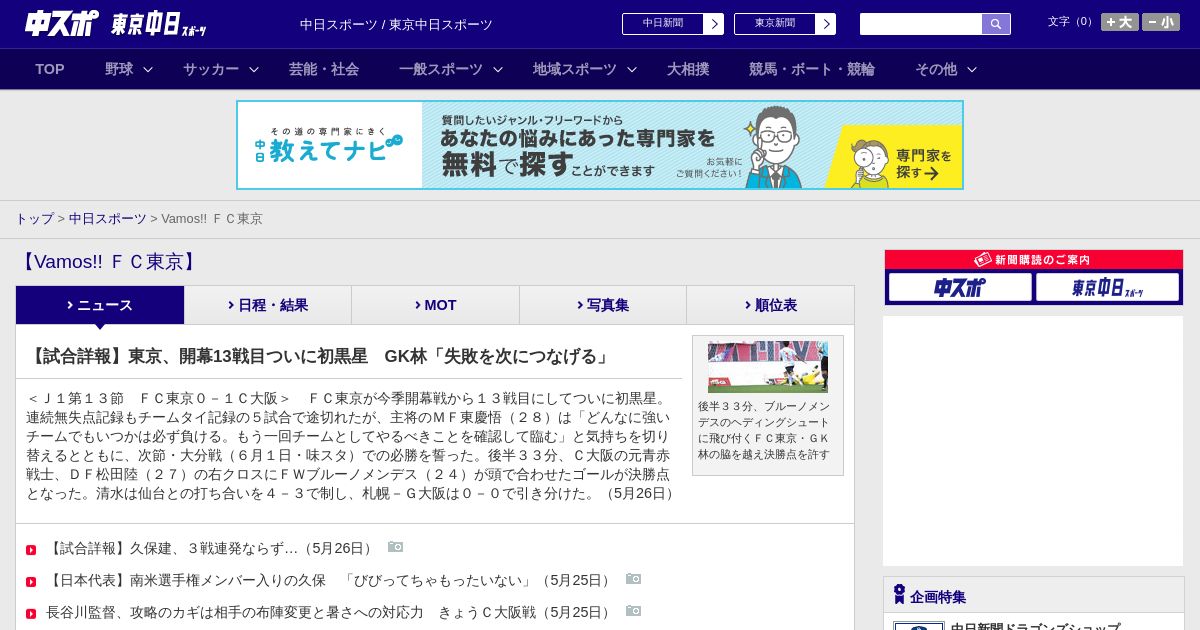Image resolution: width=1200 pixels, height=630 pixels.
Task: Click the 東京中日スポーツ logo in header
Action: [x=158, y=24]
